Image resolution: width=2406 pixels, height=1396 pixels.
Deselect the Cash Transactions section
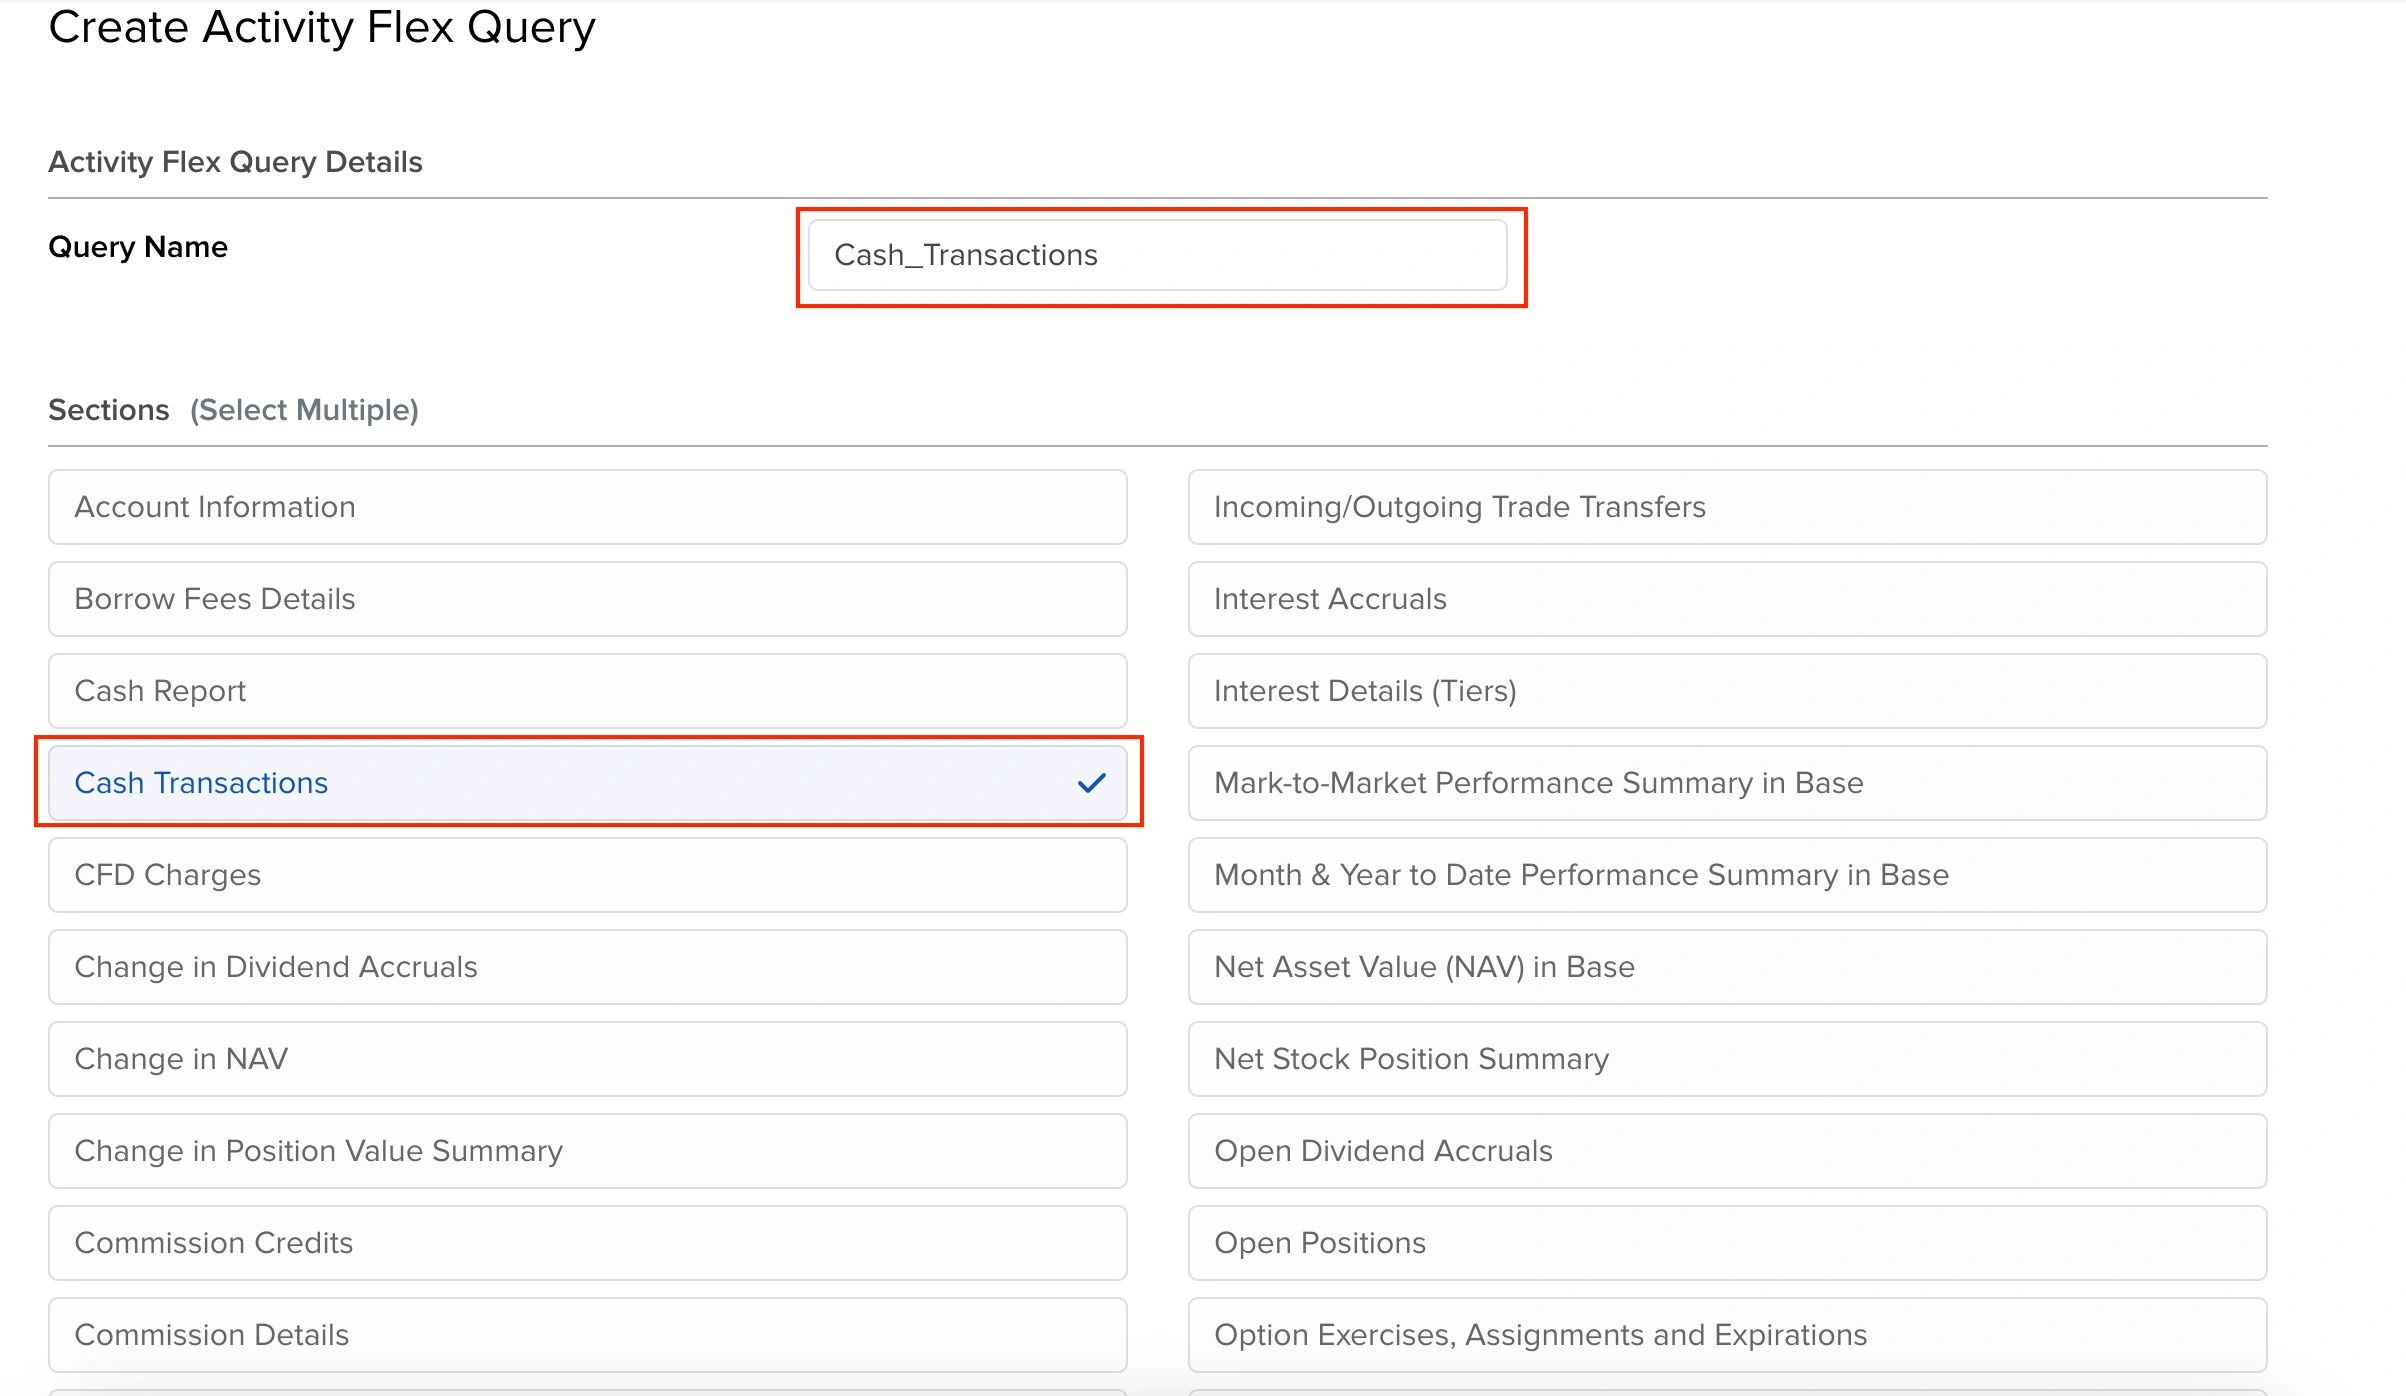click(x=587, y=783)
